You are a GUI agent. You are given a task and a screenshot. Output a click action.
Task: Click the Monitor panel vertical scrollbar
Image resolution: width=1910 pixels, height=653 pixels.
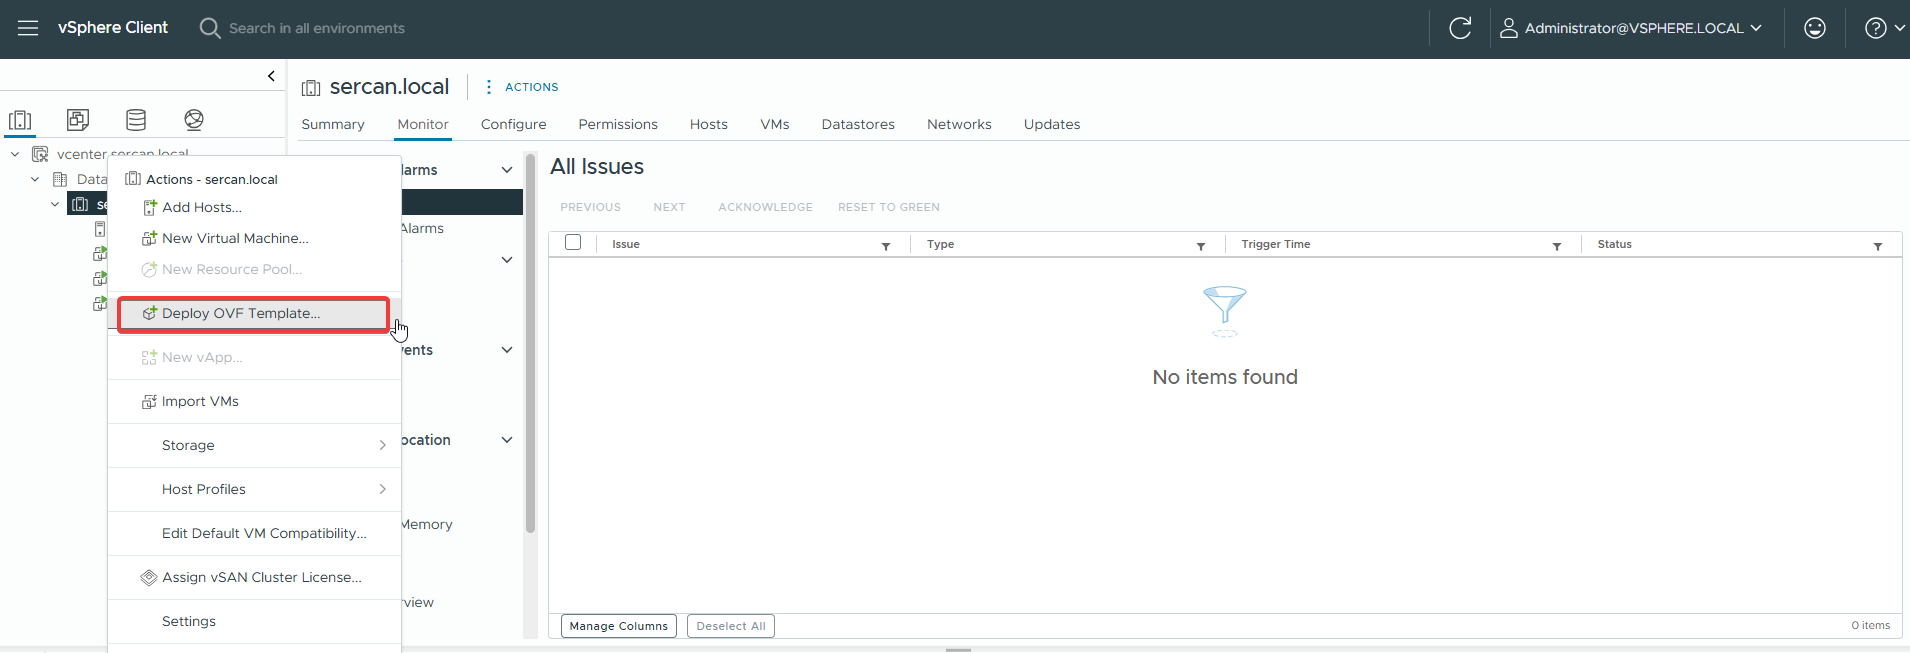pyautogui.click(x=530, y=340)
